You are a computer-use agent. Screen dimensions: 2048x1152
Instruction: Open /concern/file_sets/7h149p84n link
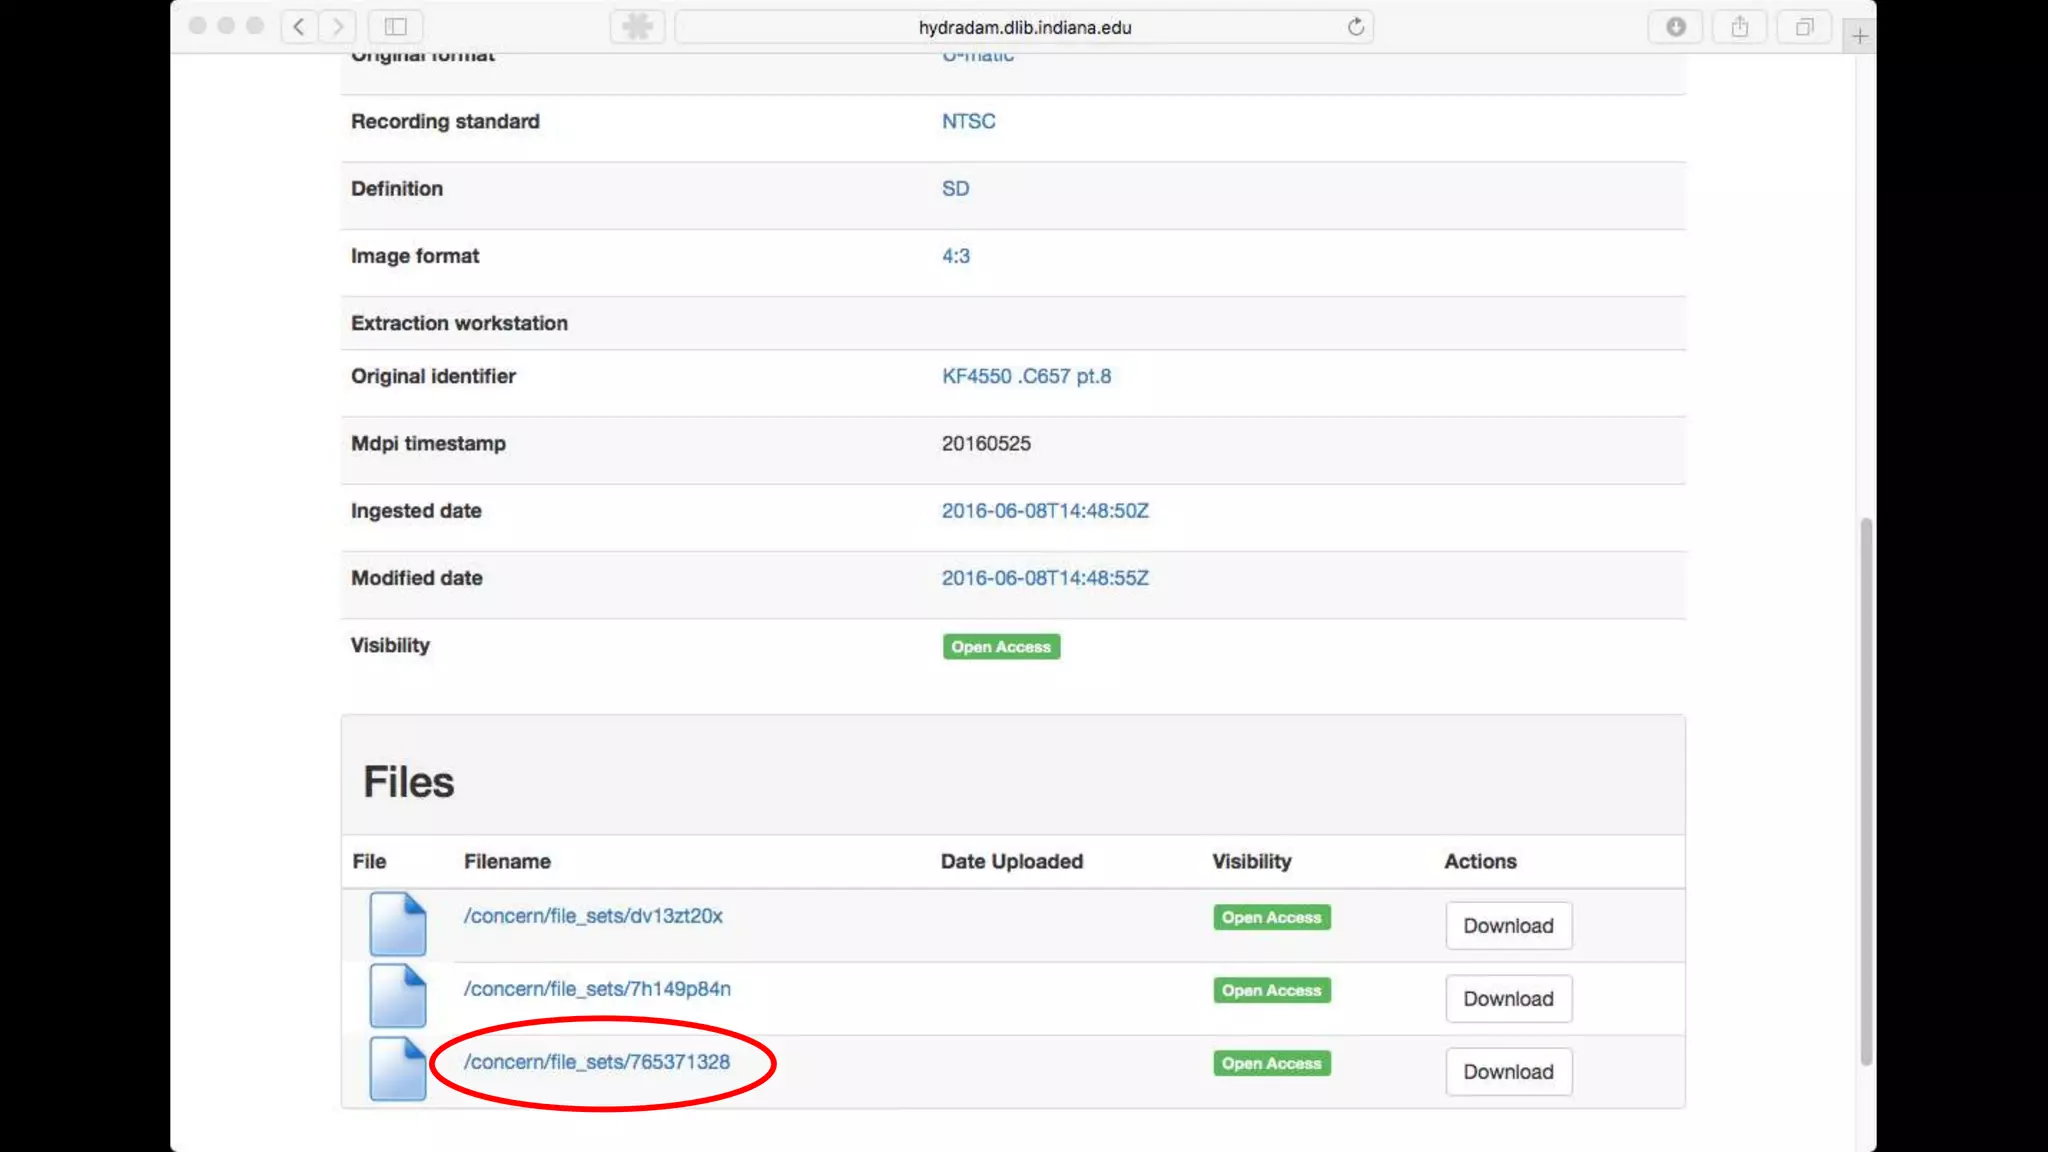pyautogui.click(x=597, y=989)
